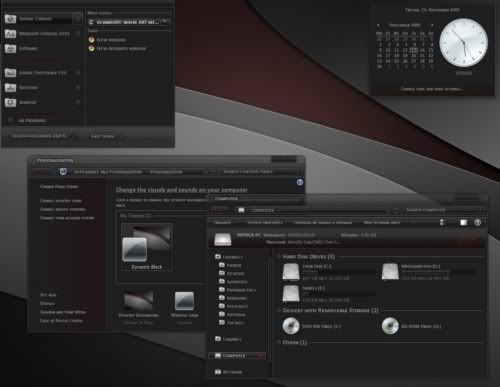Open Window Color settings
The height and width of the screenshot is (387, 500).
(x=184, y=306)
